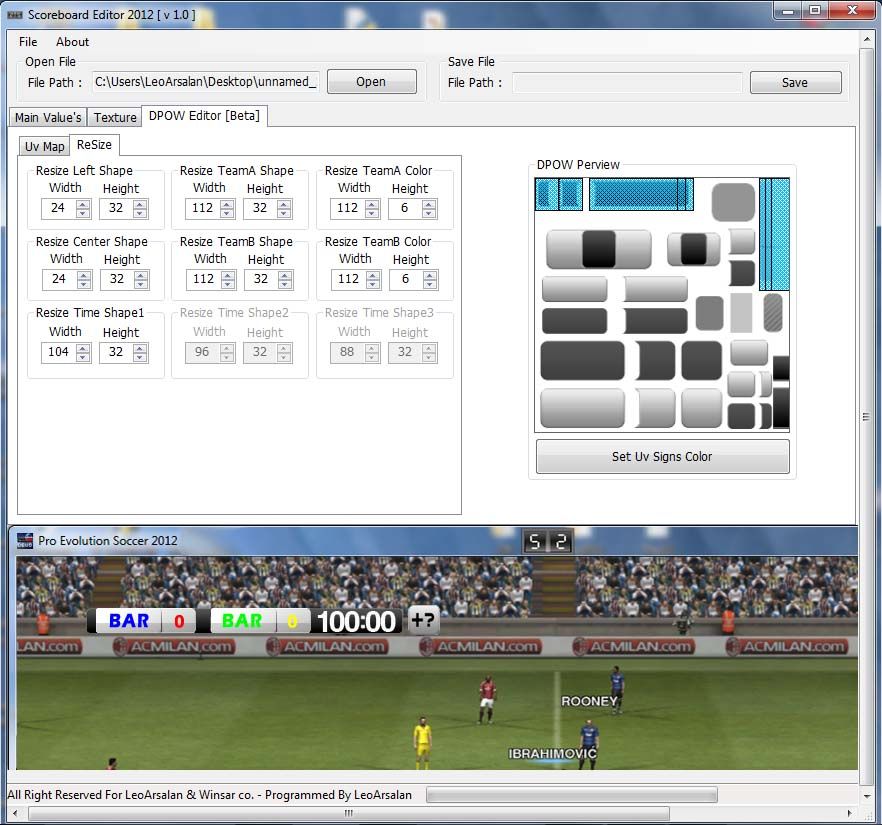Switch to Main Value's tab
Screen dimensions: 882x825
pyautogui.click(x=48, y=117)
